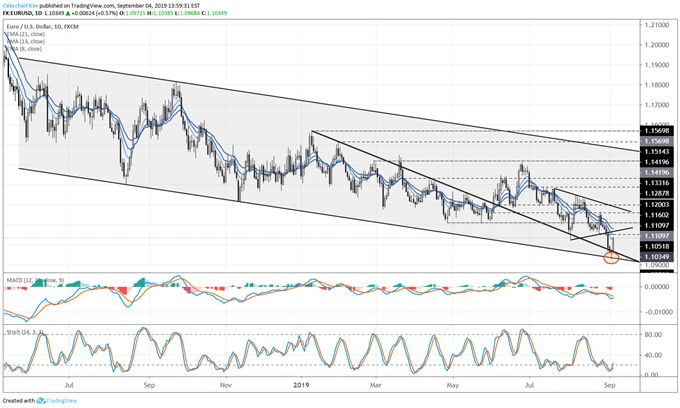Click the +0.00624 (+0.57%) change value
This screenshot has width=680, height=408.
point(94,13)
